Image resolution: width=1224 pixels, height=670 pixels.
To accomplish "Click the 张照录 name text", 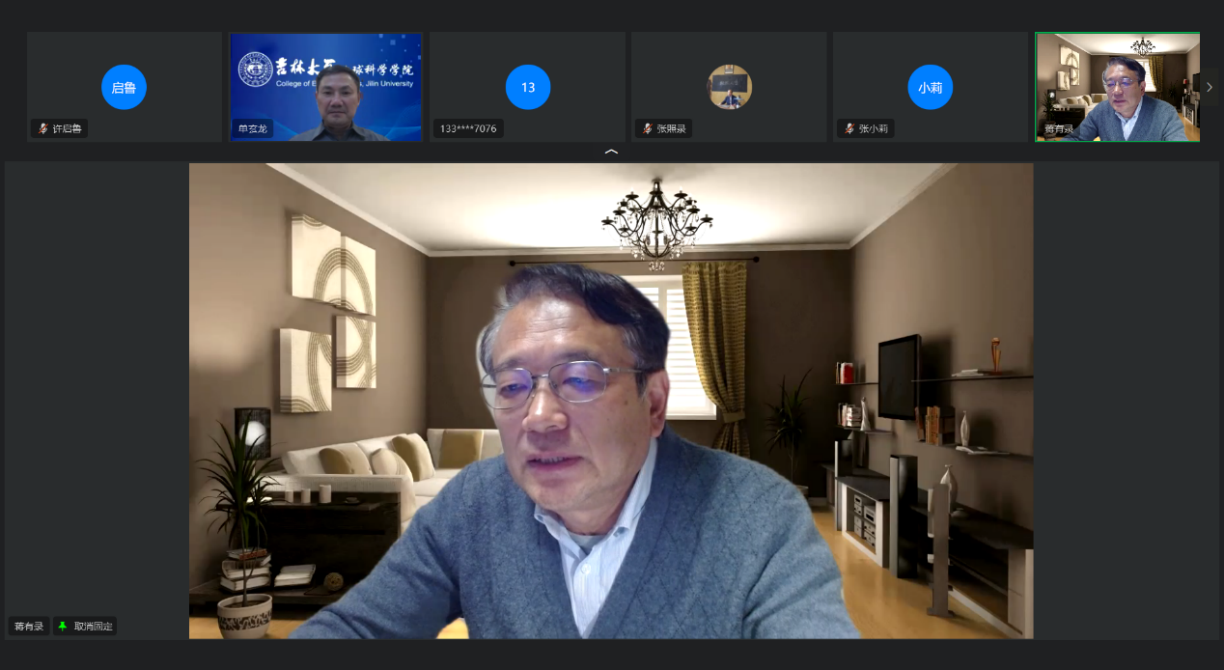I will tap(672, 129).
